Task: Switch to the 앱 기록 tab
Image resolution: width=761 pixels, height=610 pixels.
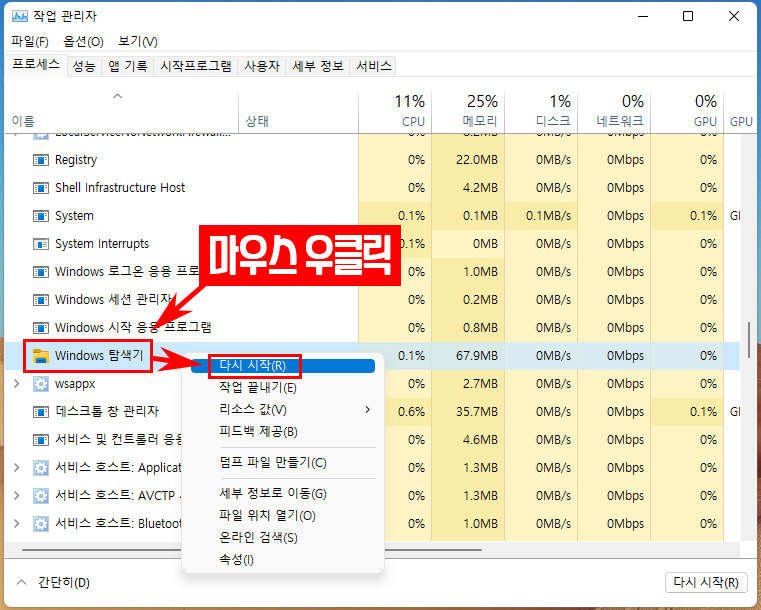Action: coord(128,66)
